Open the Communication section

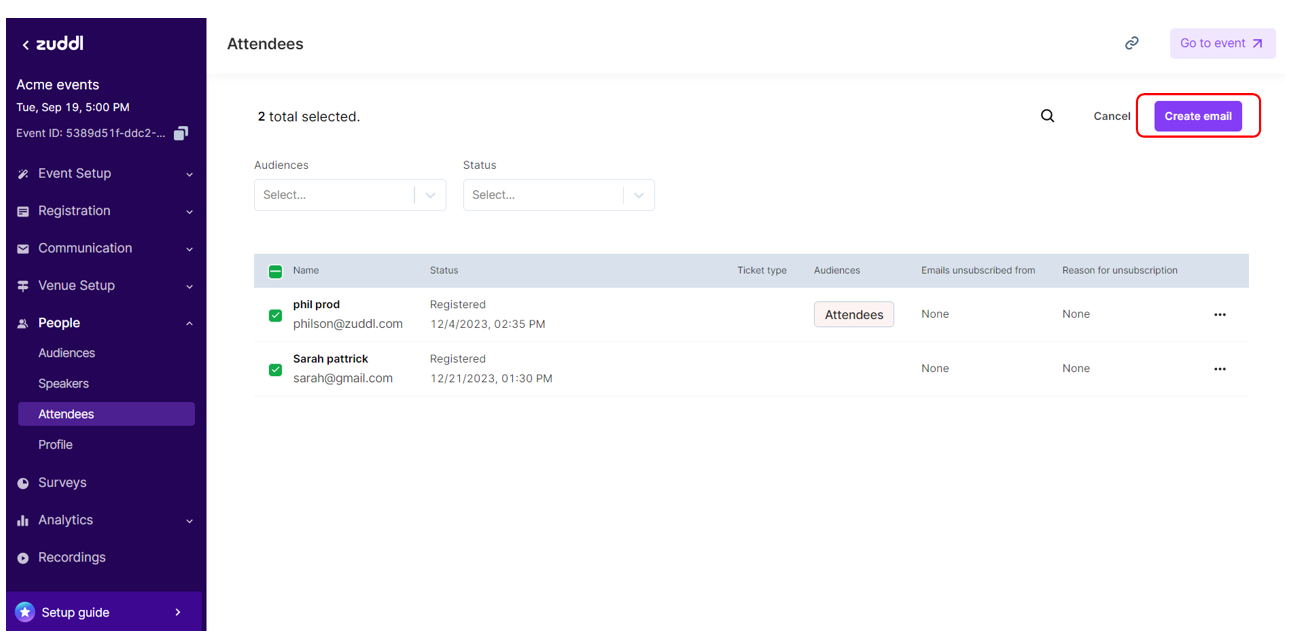click(x=22, y=247)
